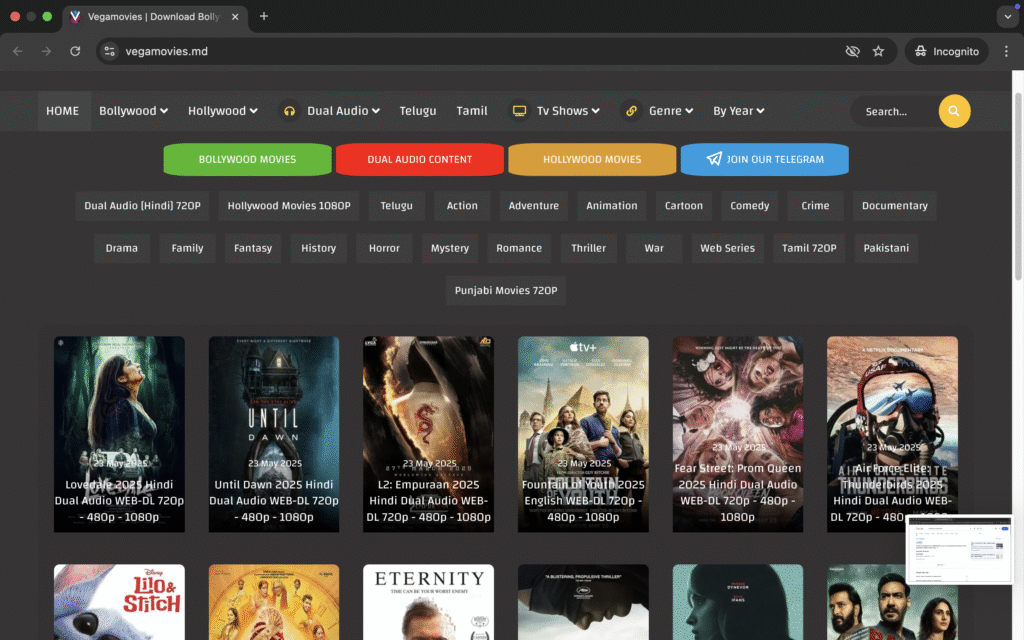Image resolution: width=1024 pixels, height=640 pixels.
Task: Open the Chrome three-dot menu
Action: coord(1006,51)
